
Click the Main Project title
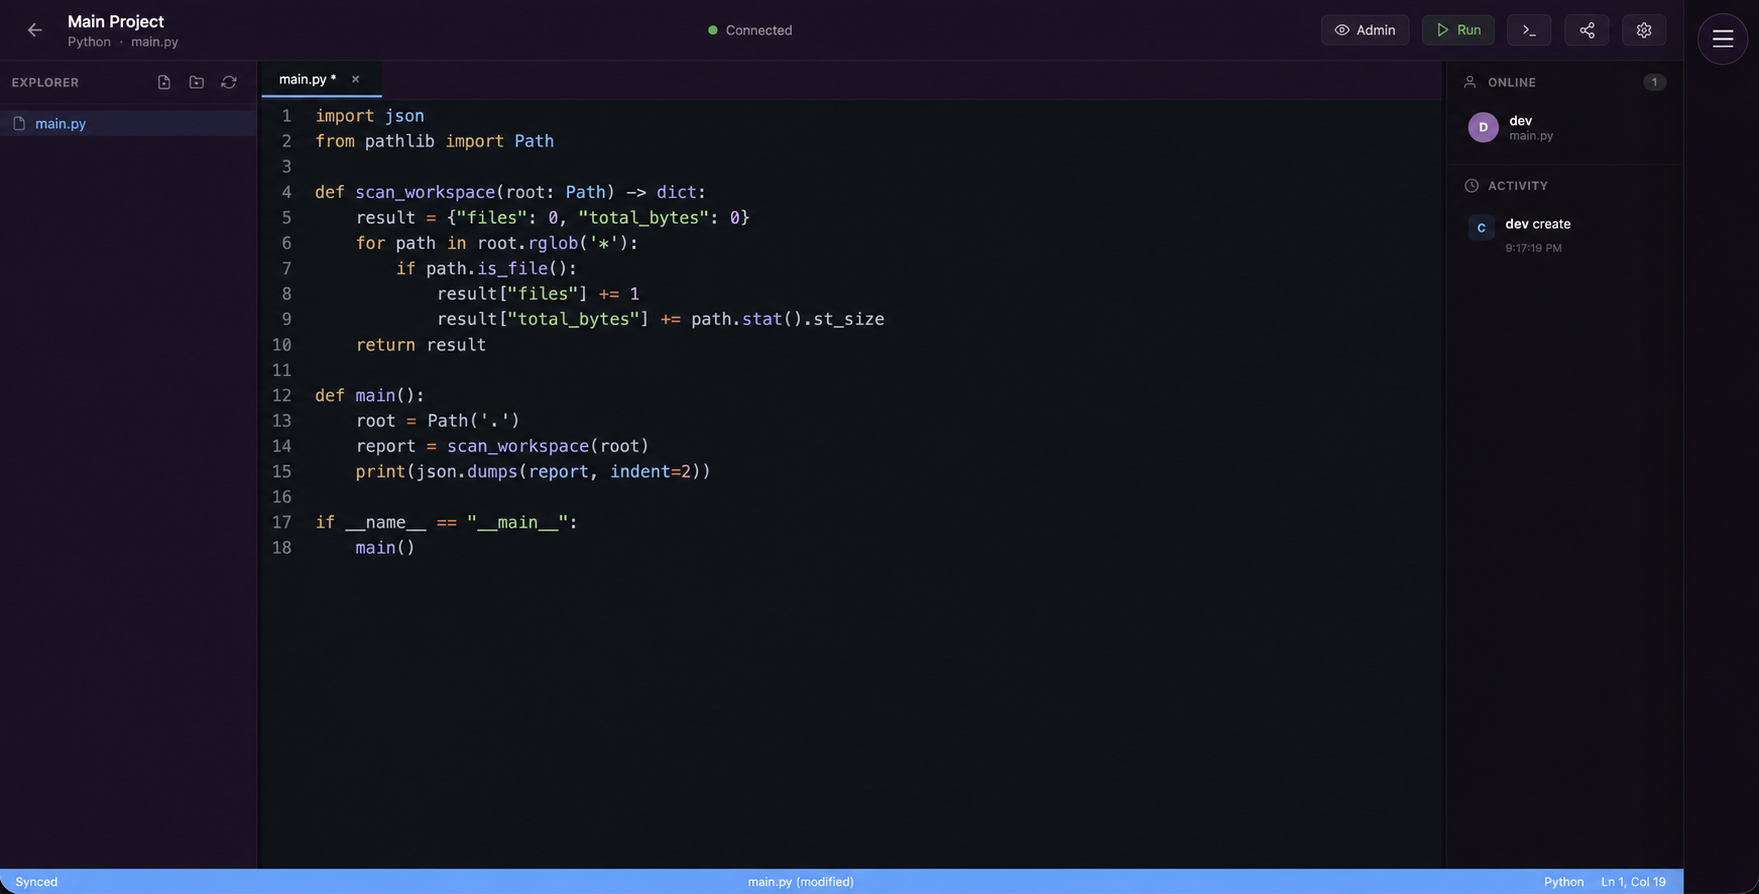pos(116,21)
